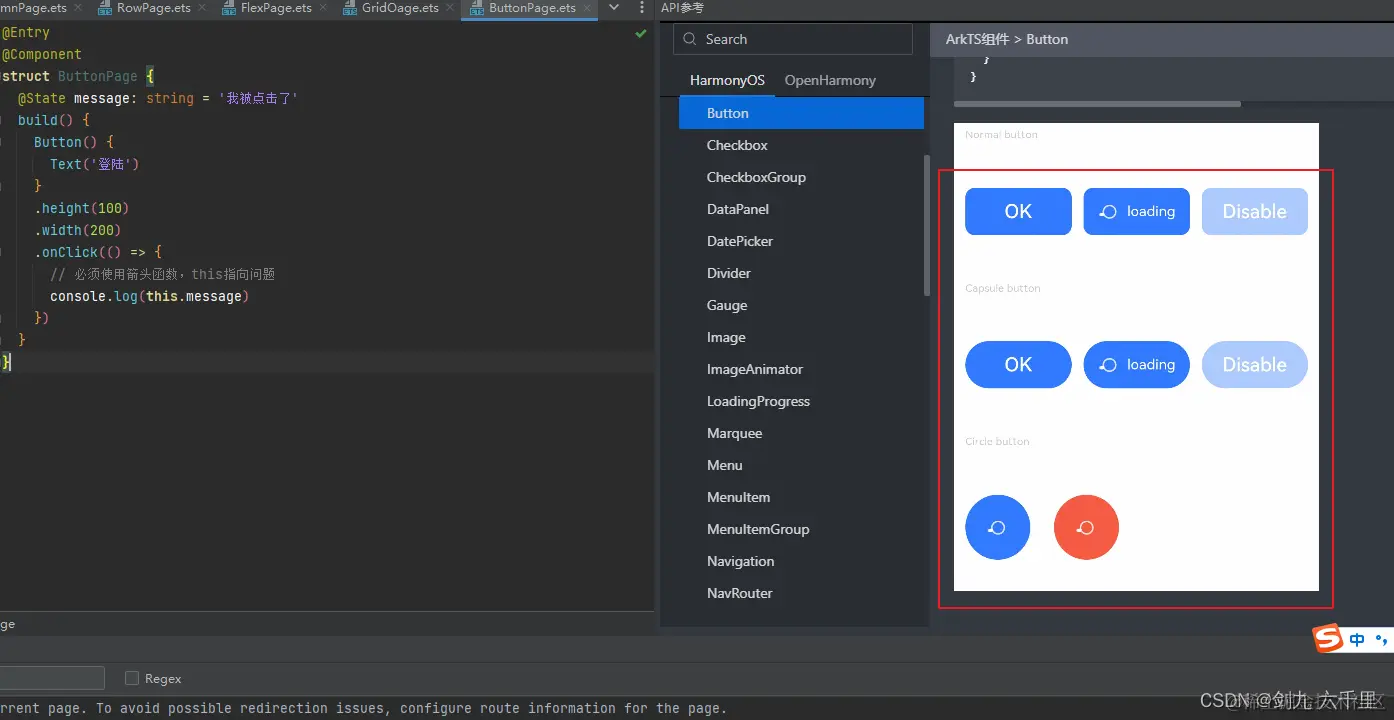Click the input field left of Regex
This screenshot has height=720, width=1394.
pyautogui.click(x=52, y=678)
